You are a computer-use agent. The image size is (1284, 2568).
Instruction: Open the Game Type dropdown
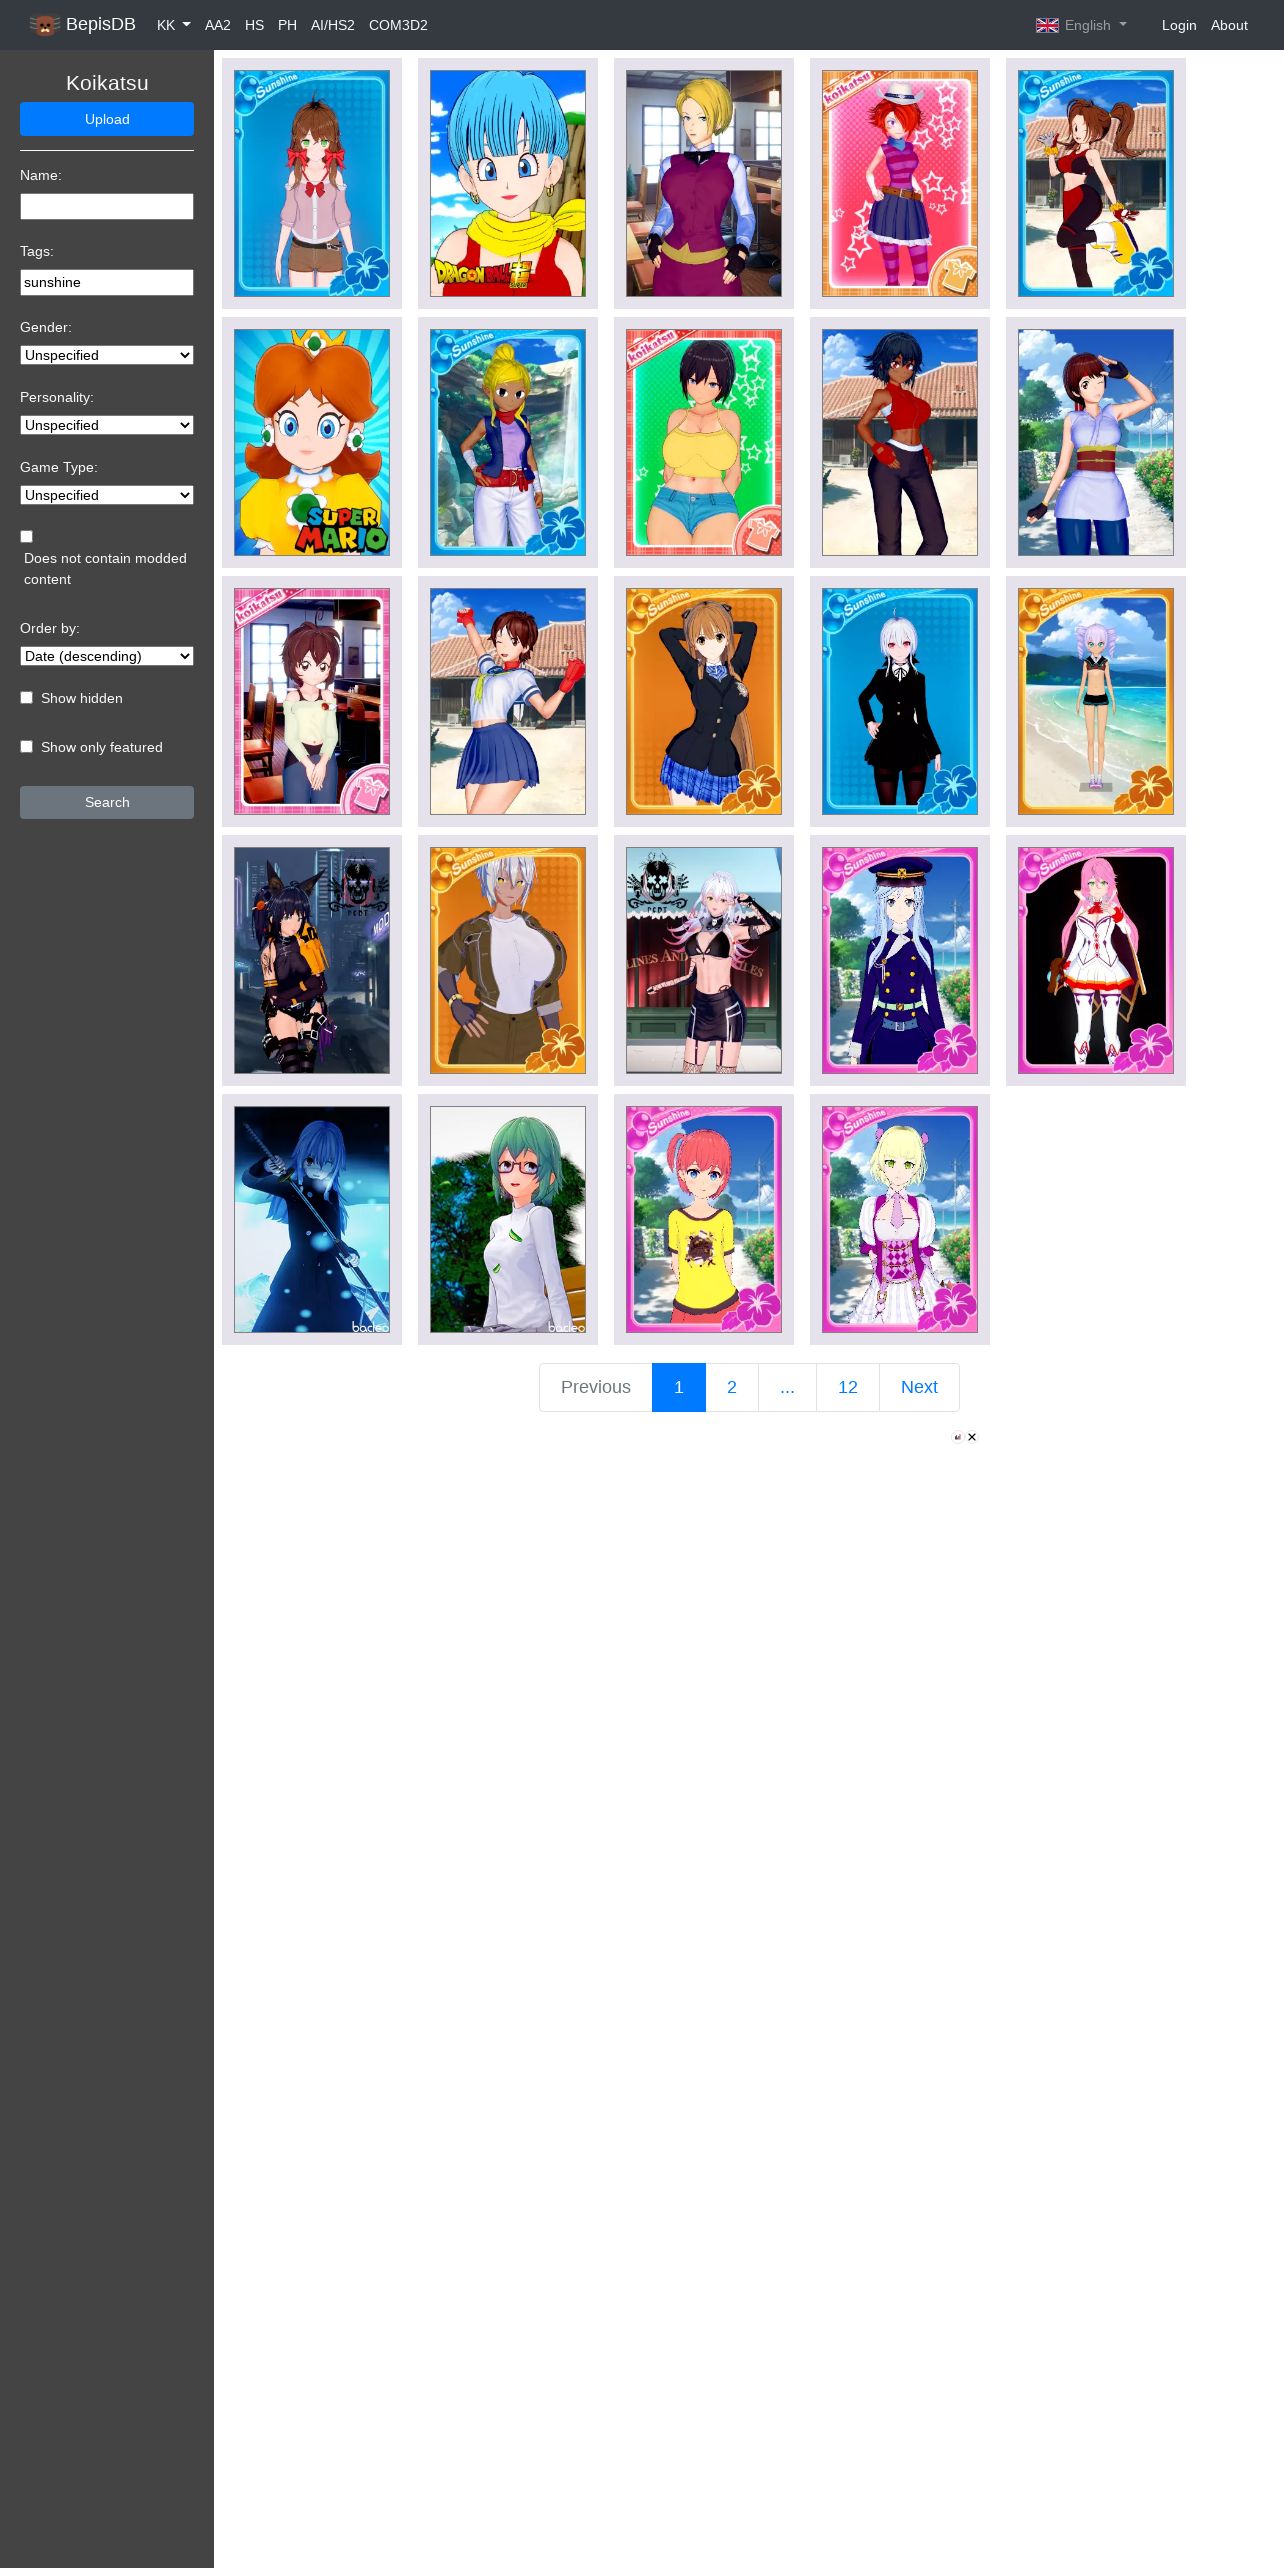point(107,495)
